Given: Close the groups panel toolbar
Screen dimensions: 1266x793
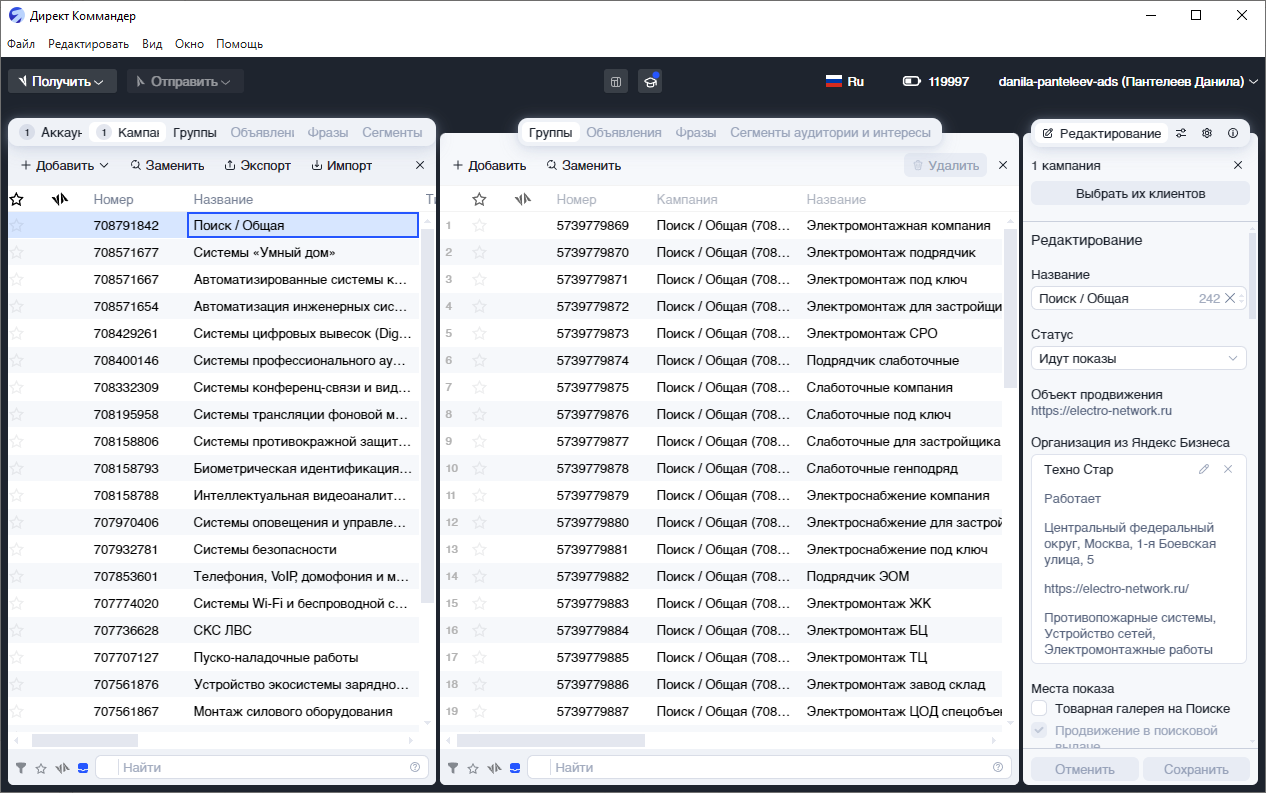Looking at the screenshot, I should [x=1003, y=165].
